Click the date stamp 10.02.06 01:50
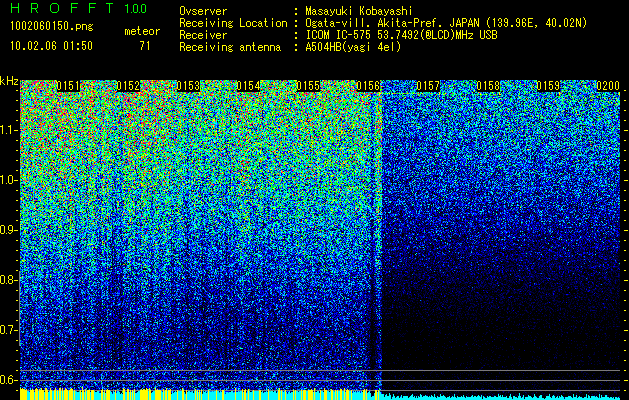Image resolution: width=629 pixels, height=400 pixels. pyautogui.click(x=51, y=46)
